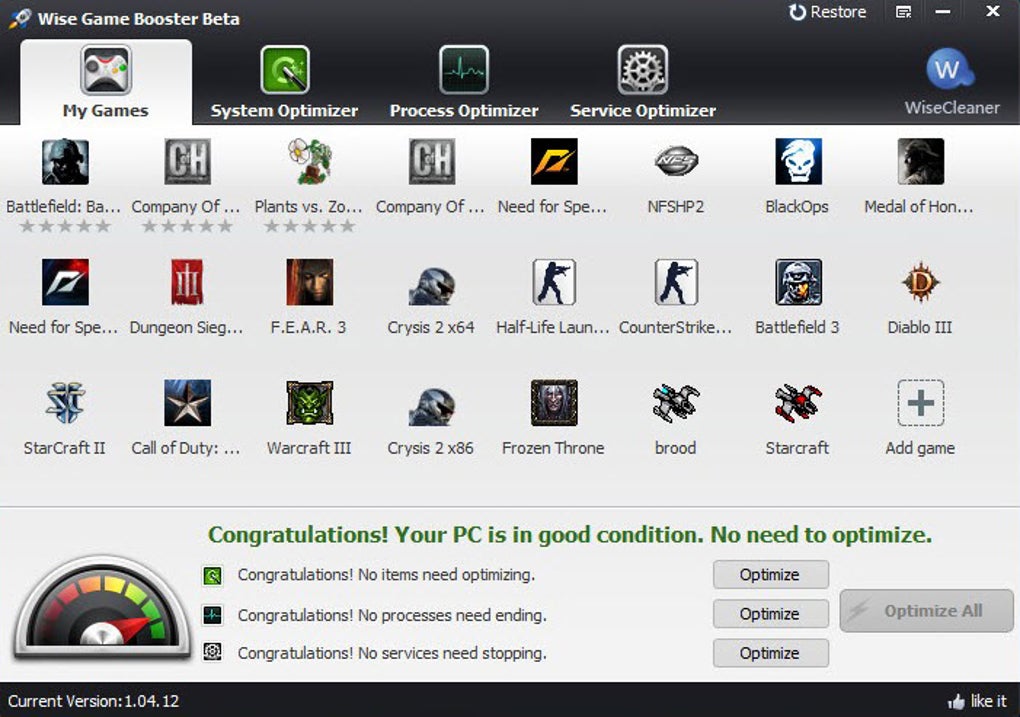Open StarCraft II from the games list

(x=65, y=403)
